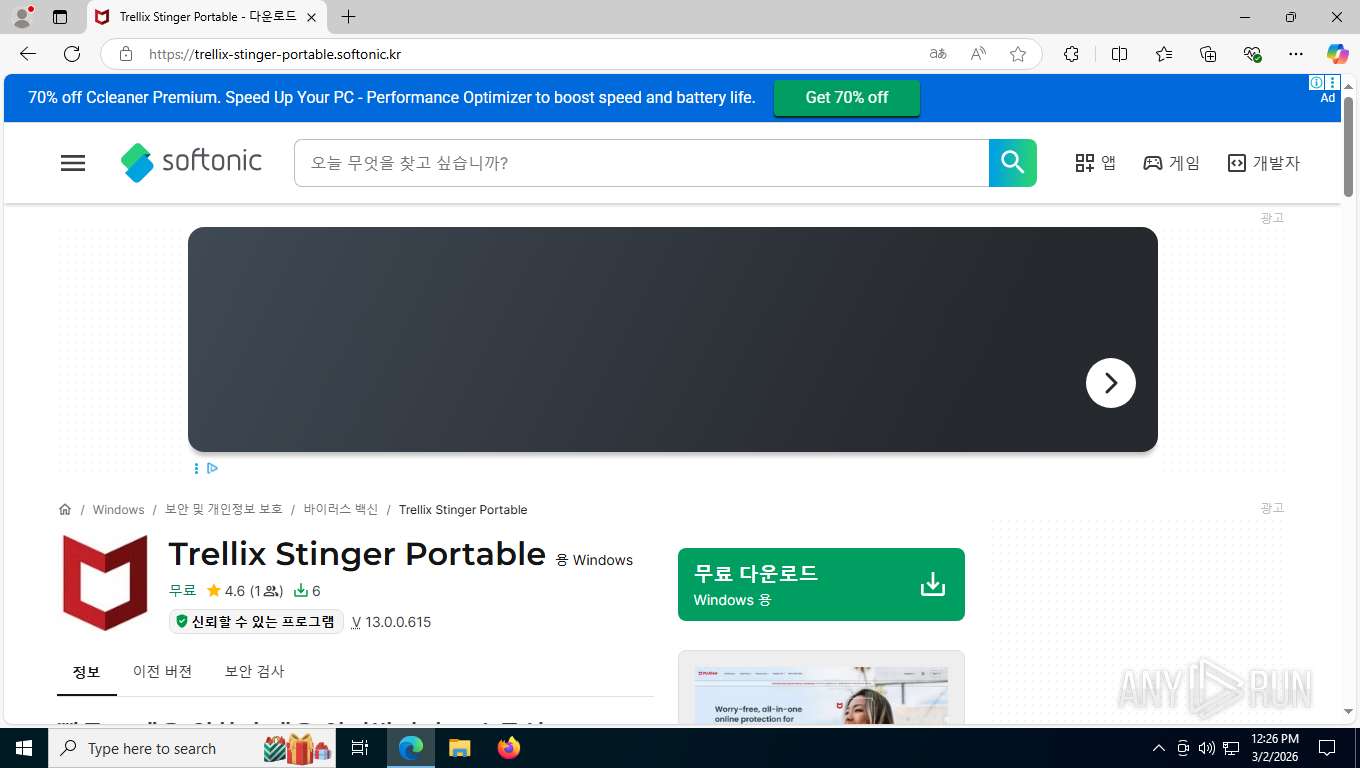Close the Trellix Stinger Portable tab
This screenshot has height=768, width=1360.
point(311,17)
